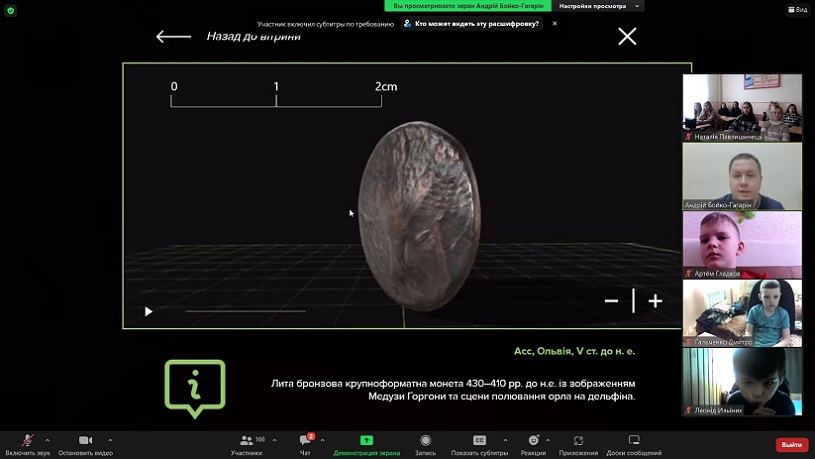Select Андрій Бойко-Гагарін video thumbnail

click(x=742, y=177)
